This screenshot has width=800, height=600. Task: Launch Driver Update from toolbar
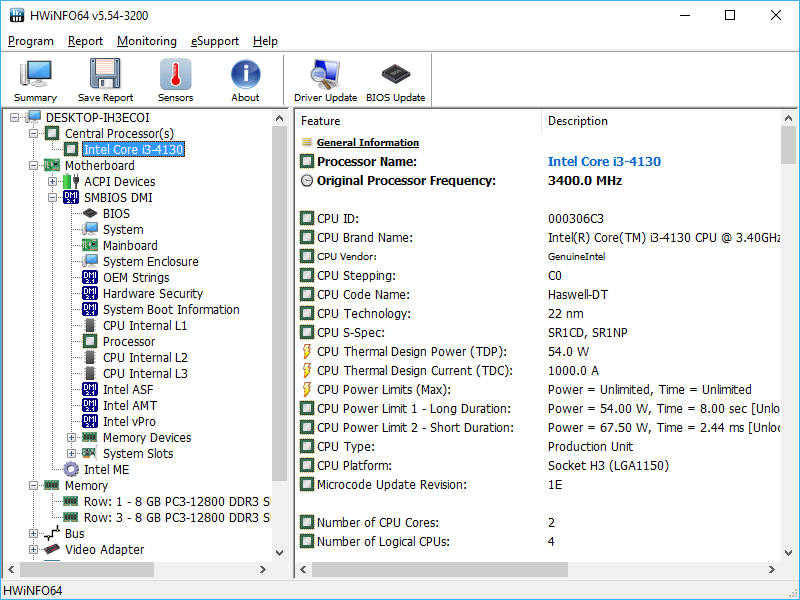(326, 80)
